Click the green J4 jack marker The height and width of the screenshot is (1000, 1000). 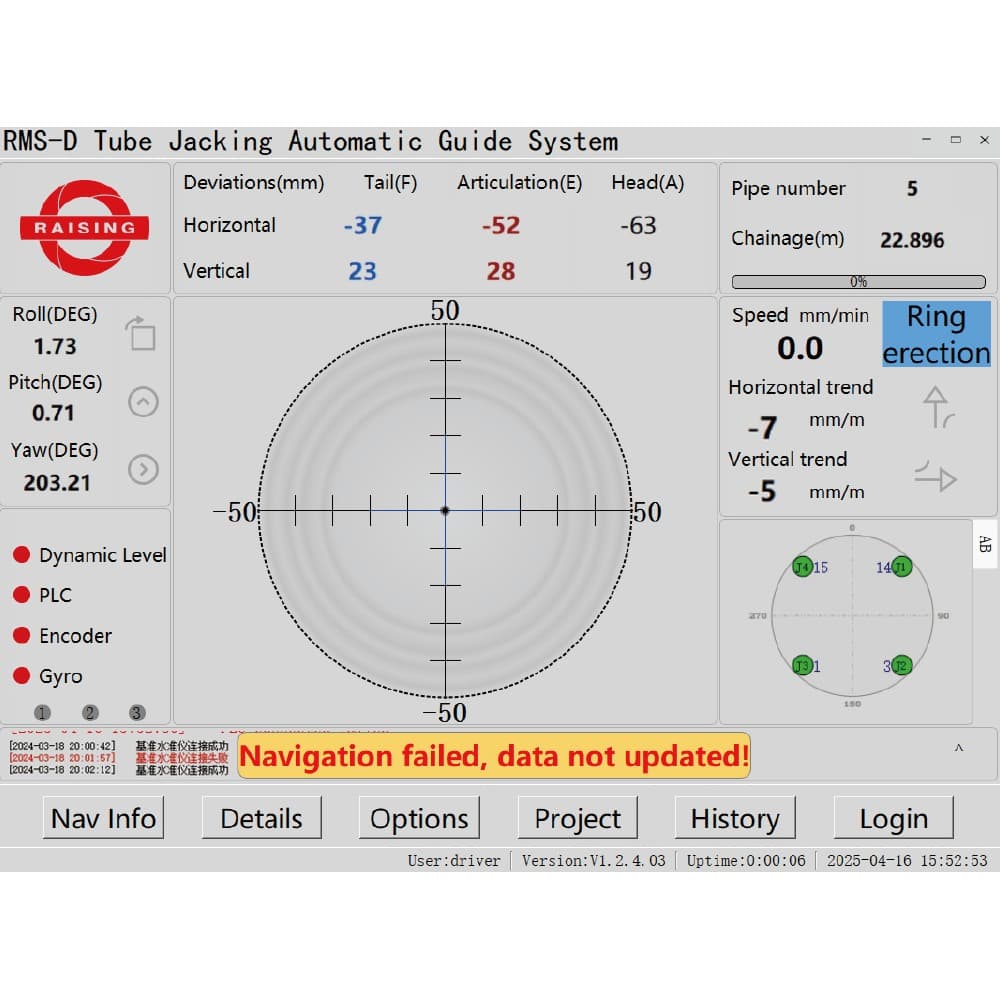(x=802, y=566)
